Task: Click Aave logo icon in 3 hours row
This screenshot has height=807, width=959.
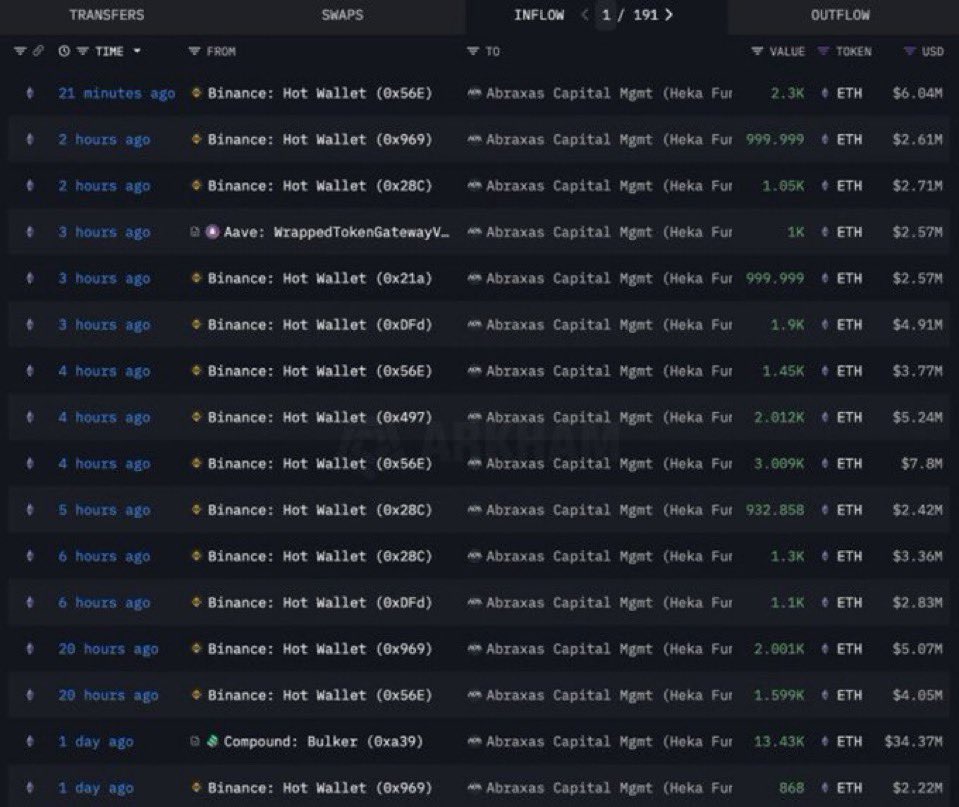Action: (x=212, y=232)
